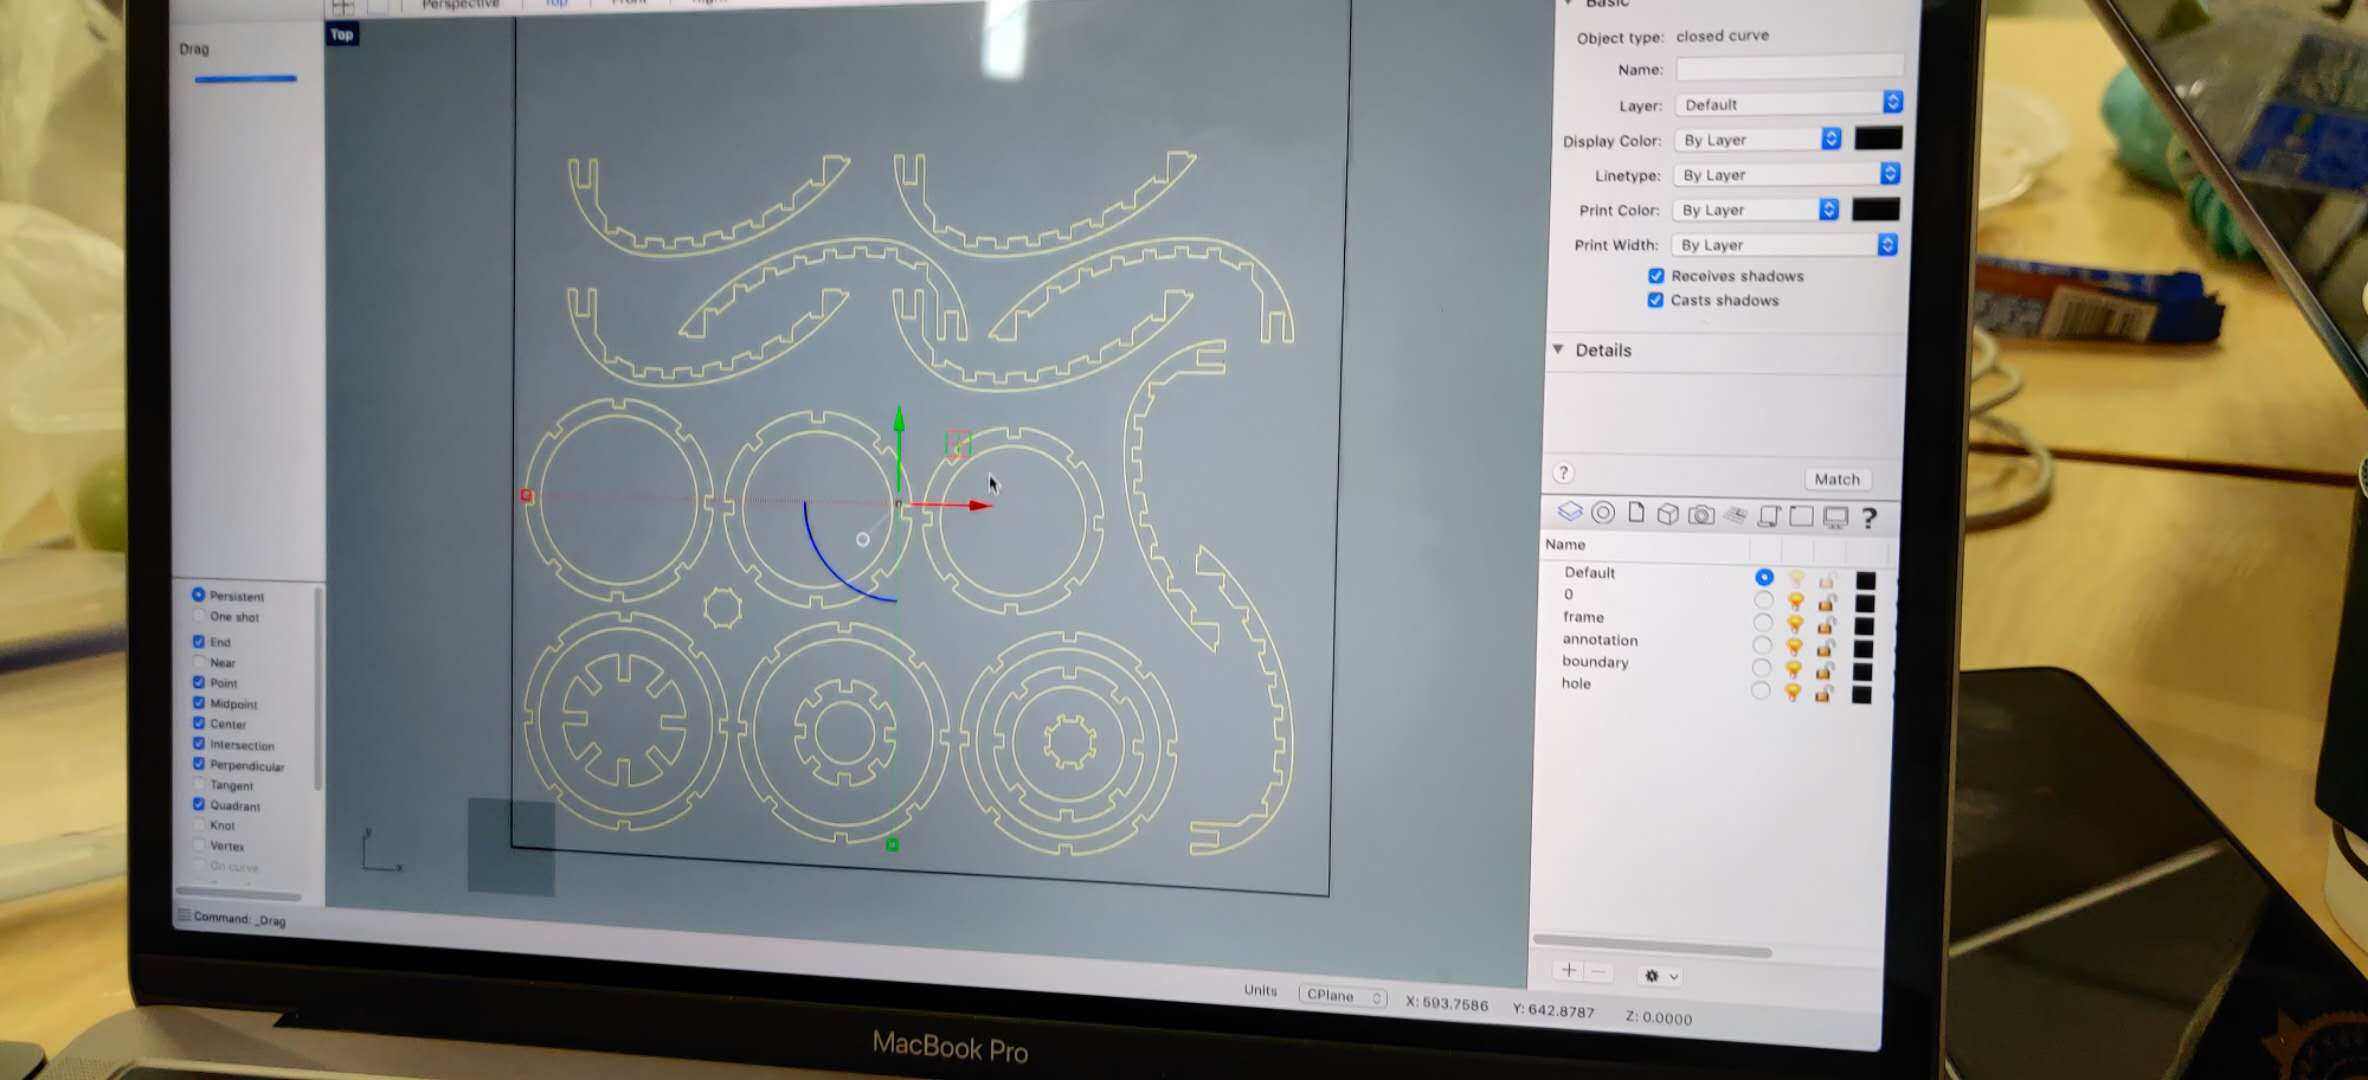The height and width of the screenshot is (1080, 2368).
Task: Click the color swatch of hole layer
Action: click(x=1861, y=694)
